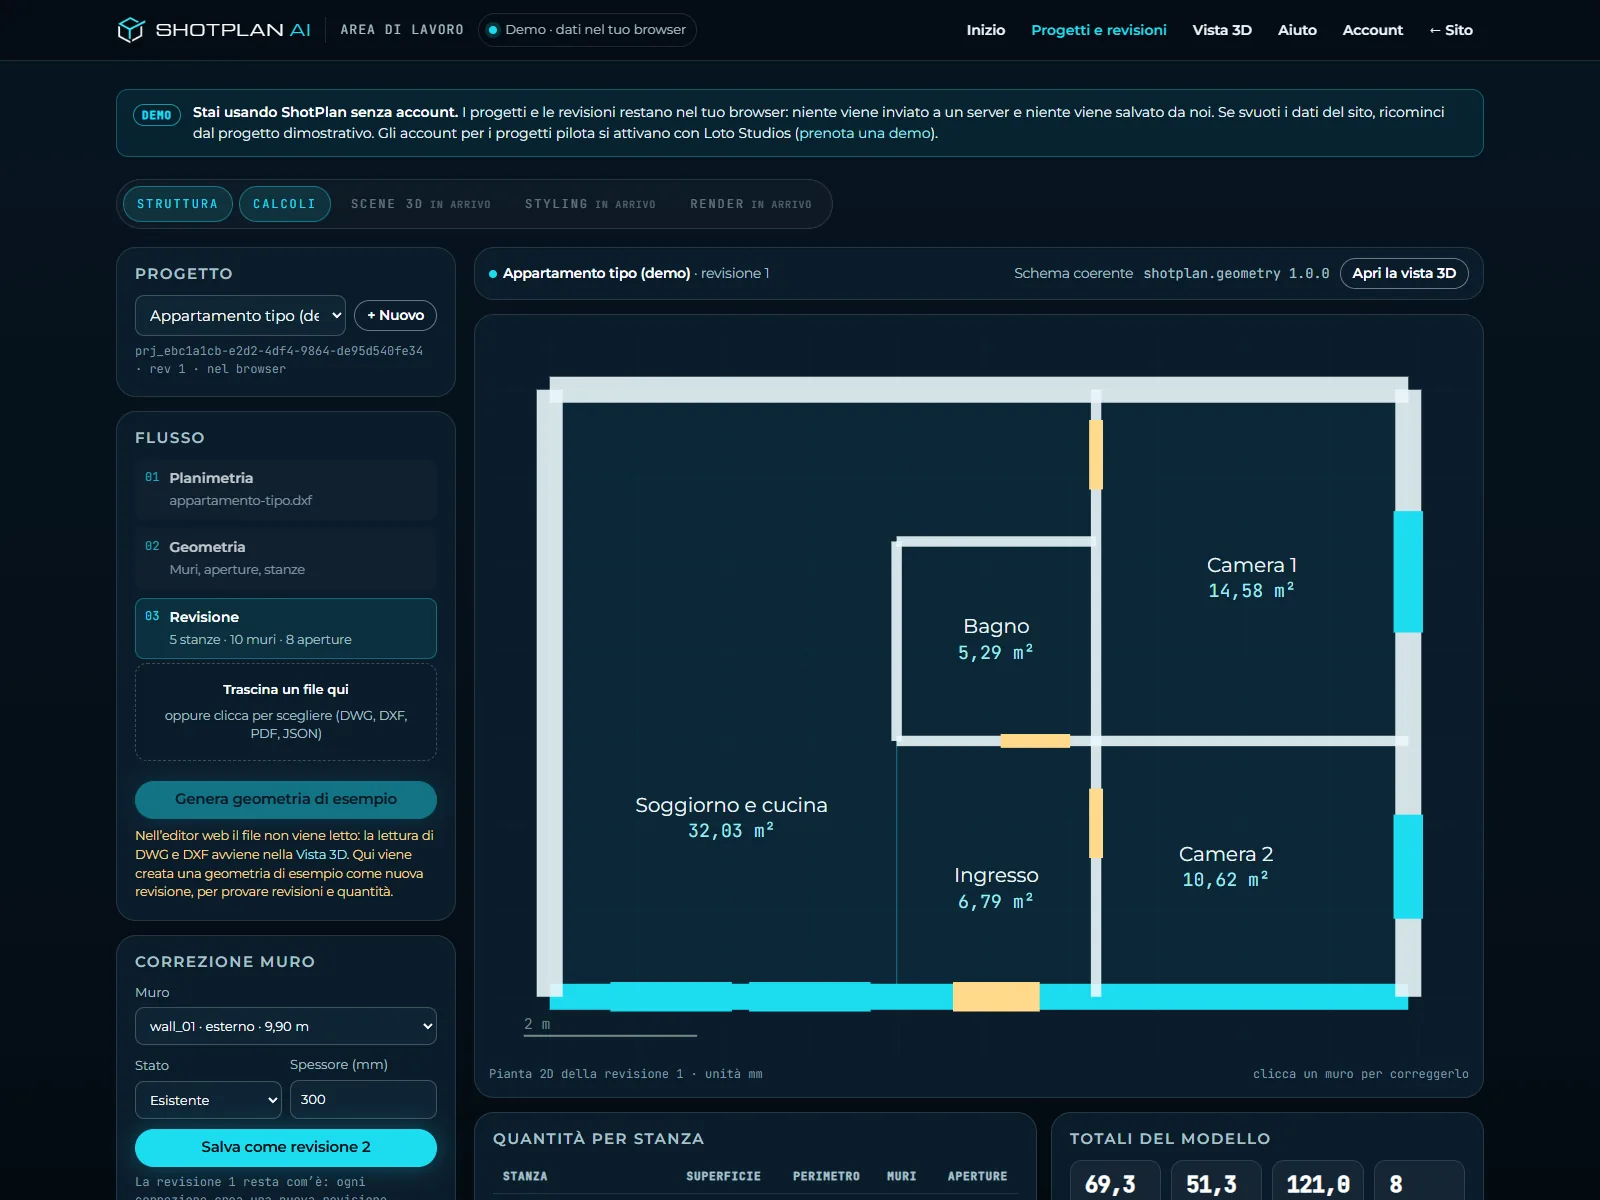This screenshot has height=1200, width=1600.
Task: Select the Camera 2 room label
Action: (x=1225, y=866)
